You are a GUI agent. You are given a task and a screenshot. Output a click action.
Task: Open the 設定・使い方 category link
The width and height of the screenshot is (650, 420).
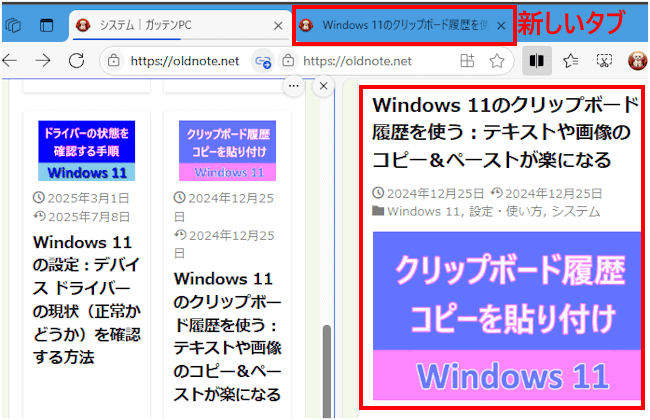pos(505,211)
